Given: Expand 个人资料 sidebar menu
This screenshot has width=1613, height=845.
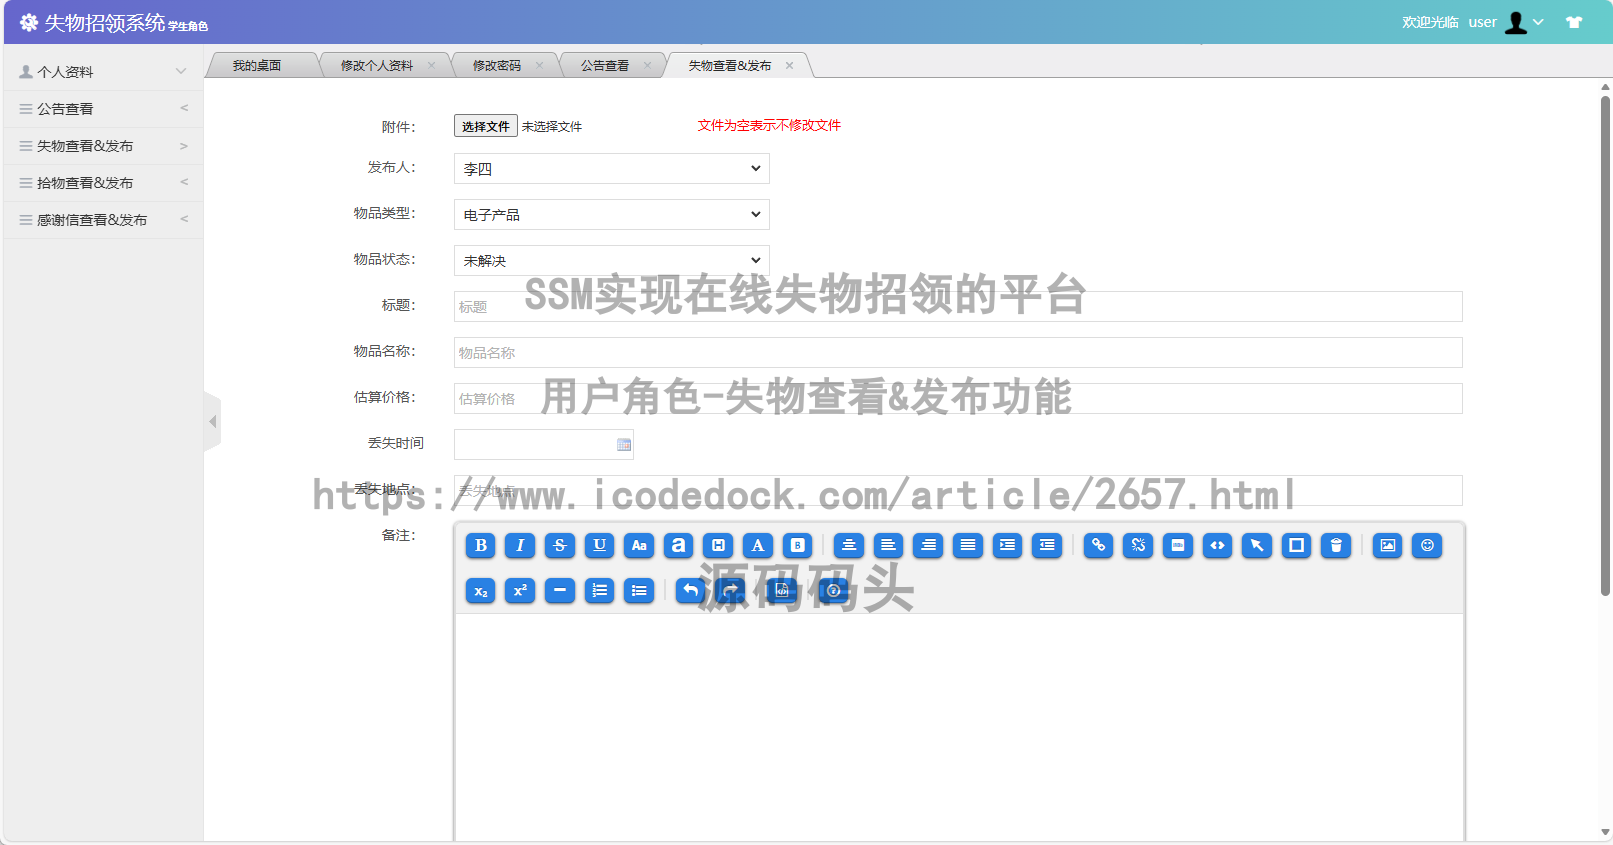Looking at the screenshot, I should coord(103,72).
